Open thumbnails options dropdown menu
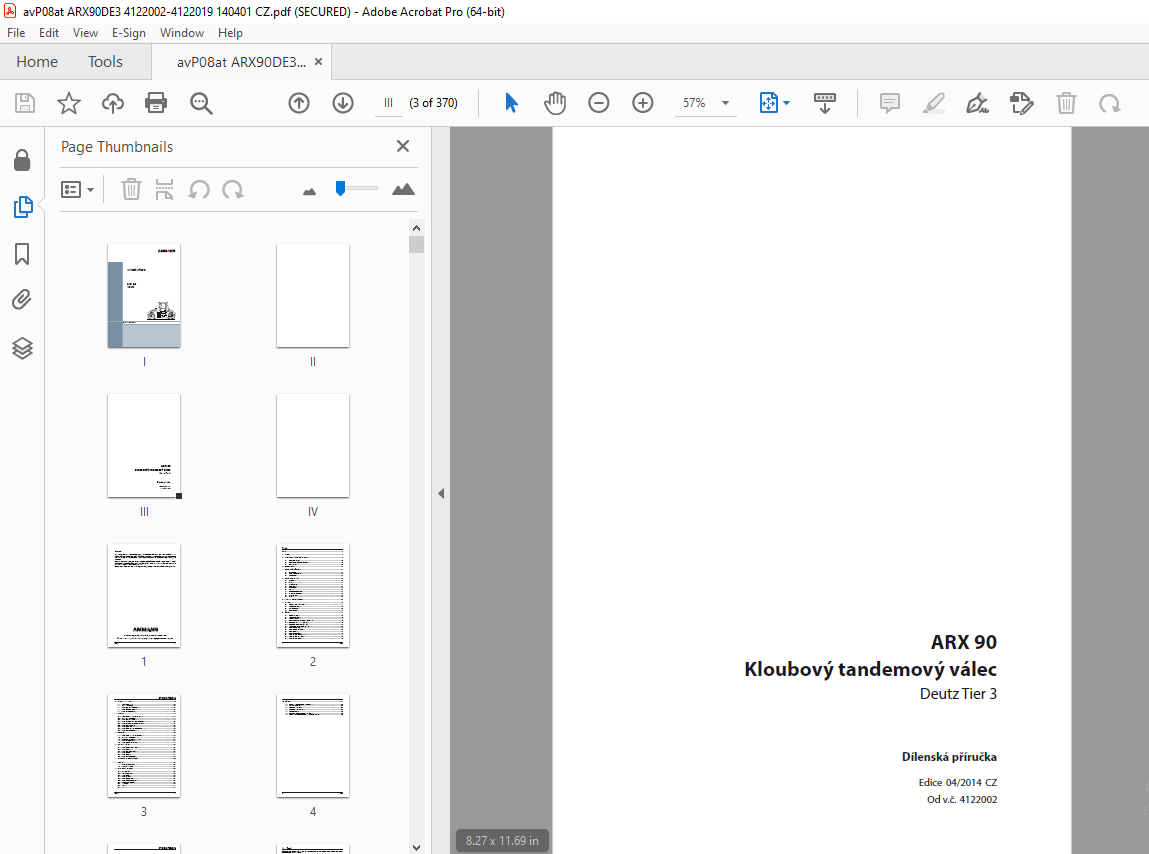The height and width of the screenshot is (854, 1149). 77,190
